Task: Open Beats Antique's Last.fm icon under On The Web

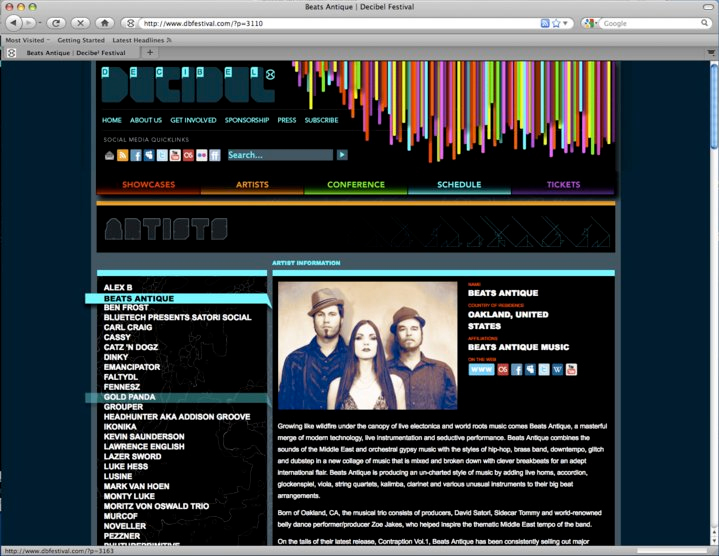Action: [503, 369]
